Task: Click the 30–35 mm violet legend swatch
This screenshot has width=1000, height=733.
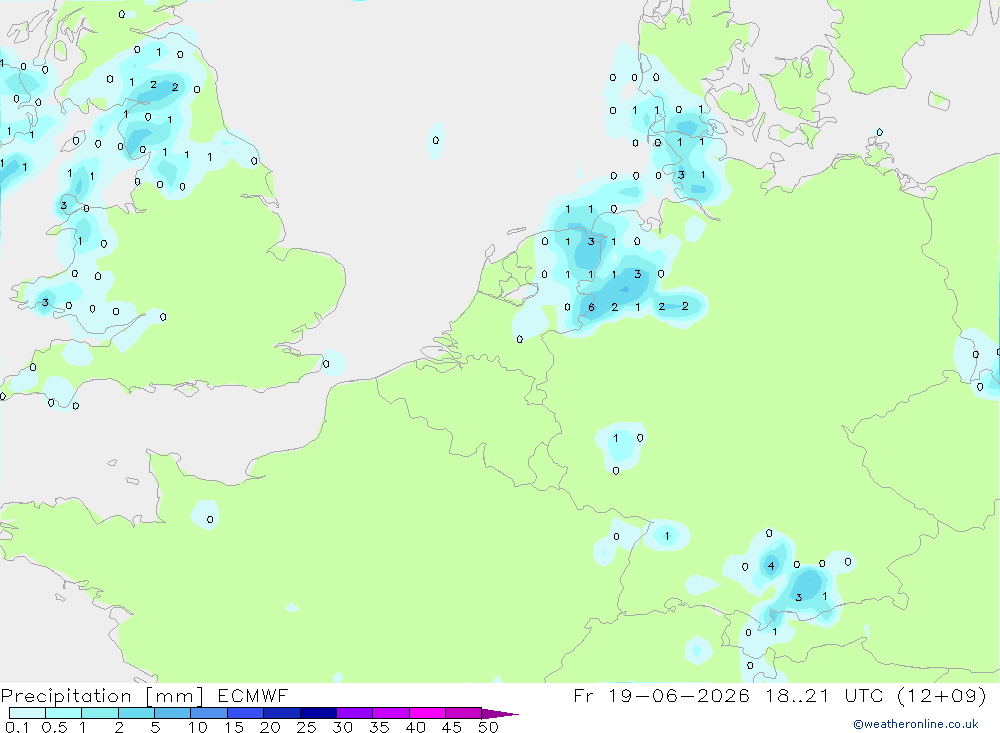Action: (355, 713)
